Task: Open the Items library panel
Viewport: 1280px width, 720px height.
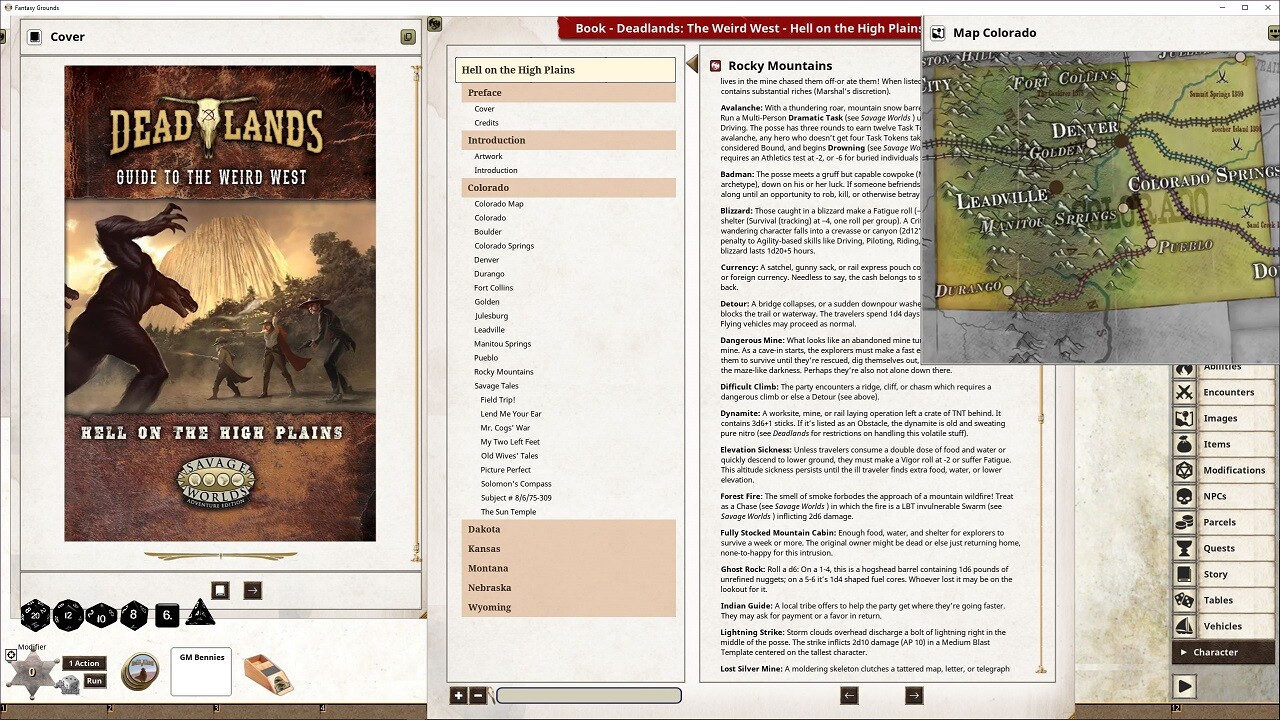Action: click(1222, 443)
